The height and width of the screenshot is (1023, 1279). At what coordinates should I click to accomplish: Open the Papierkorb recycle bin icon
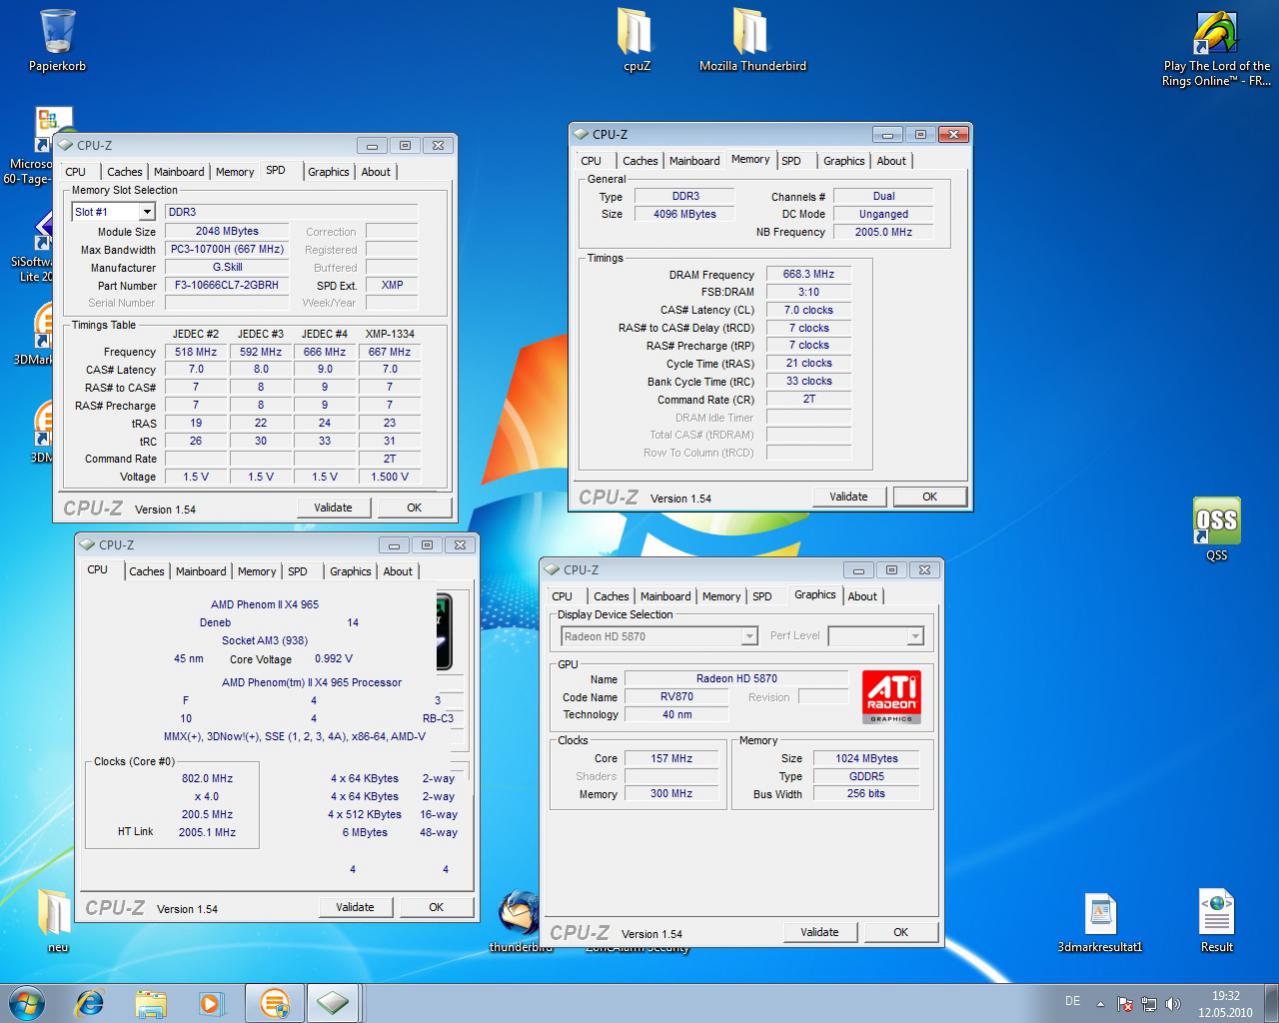coord(57,40)
